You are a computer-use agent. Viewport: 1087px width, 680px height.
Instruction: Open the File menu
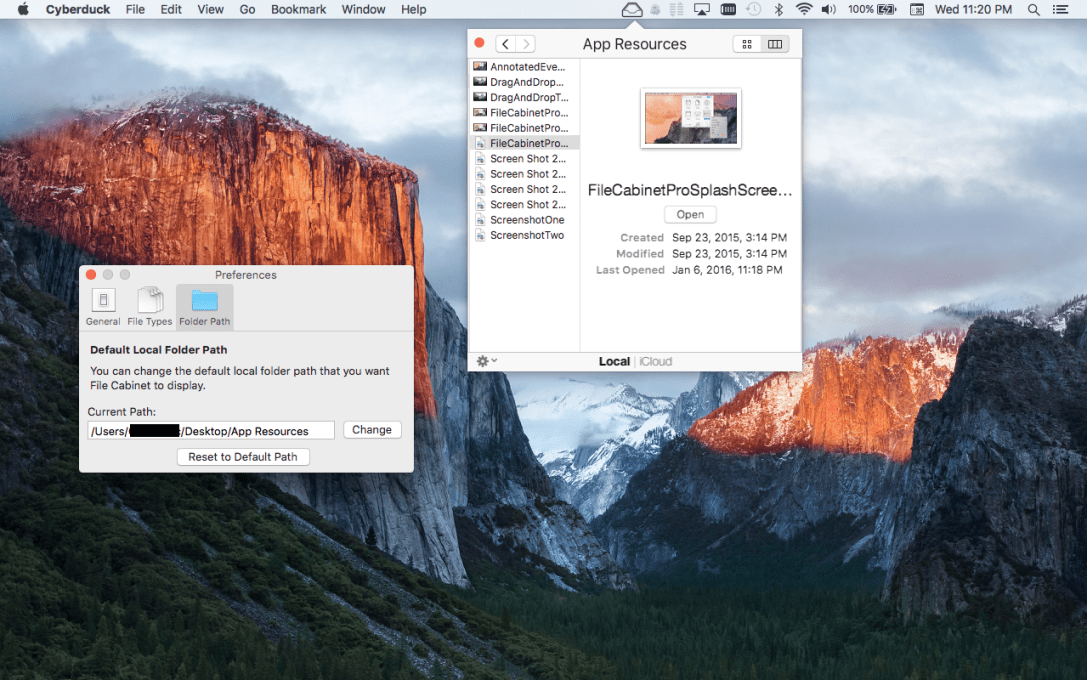(x=135, y=10)
